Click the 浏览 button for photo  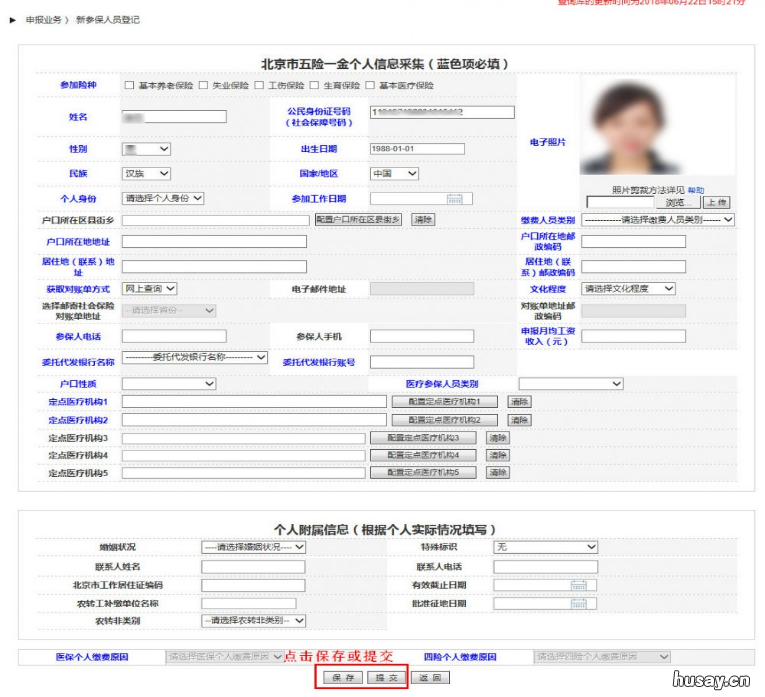[x=677, y=202]
